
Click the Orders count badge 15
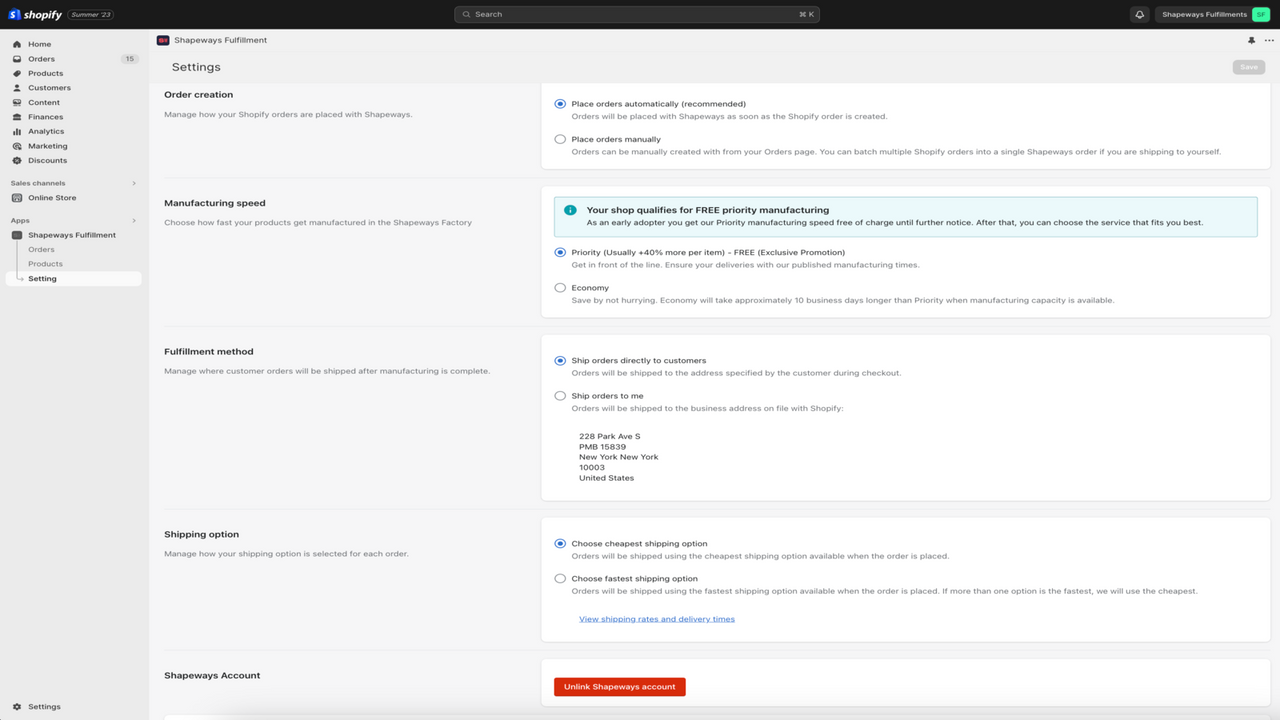(x=129, y=59)
